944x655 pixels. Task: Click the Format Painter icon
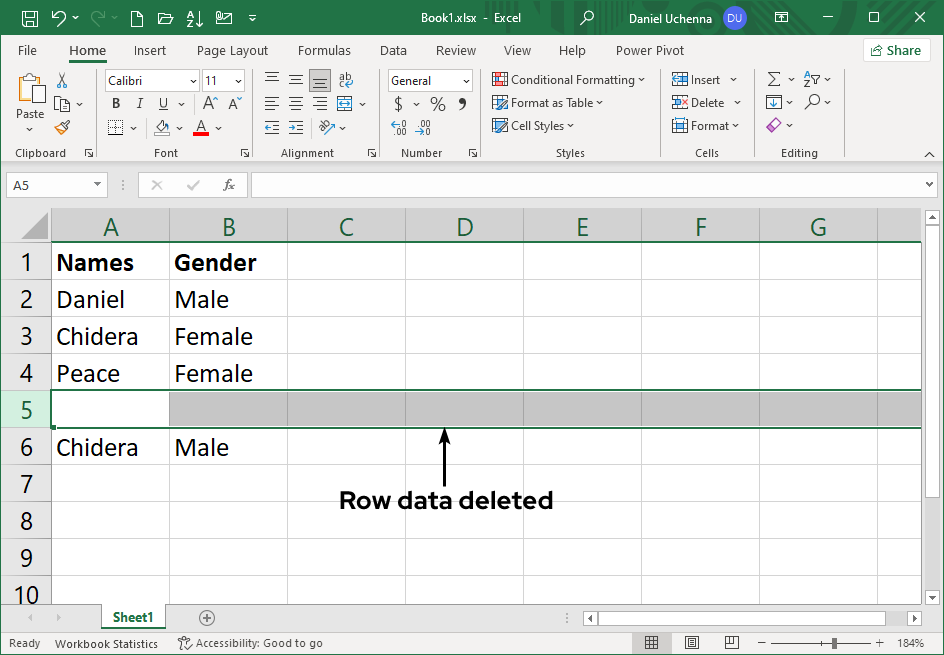[x=60, y=127]
